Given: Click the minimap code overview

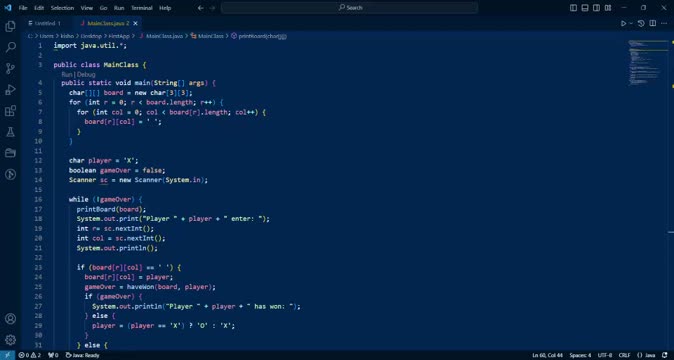Looking at the screenshot, I should (647, 63).
